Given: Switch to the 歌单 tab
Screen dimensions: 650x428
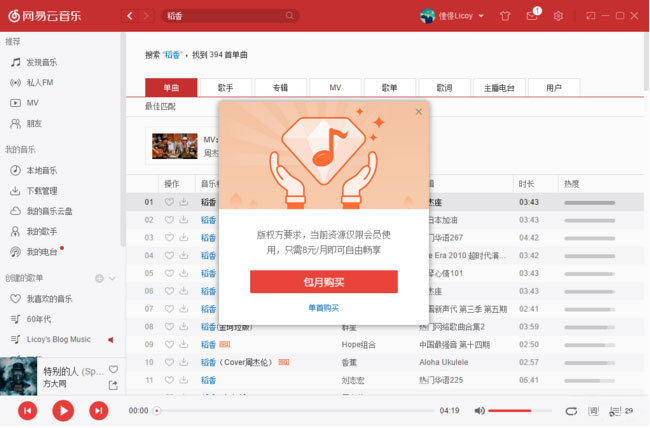Looking at the screenshot, I should tap(390, 88).
